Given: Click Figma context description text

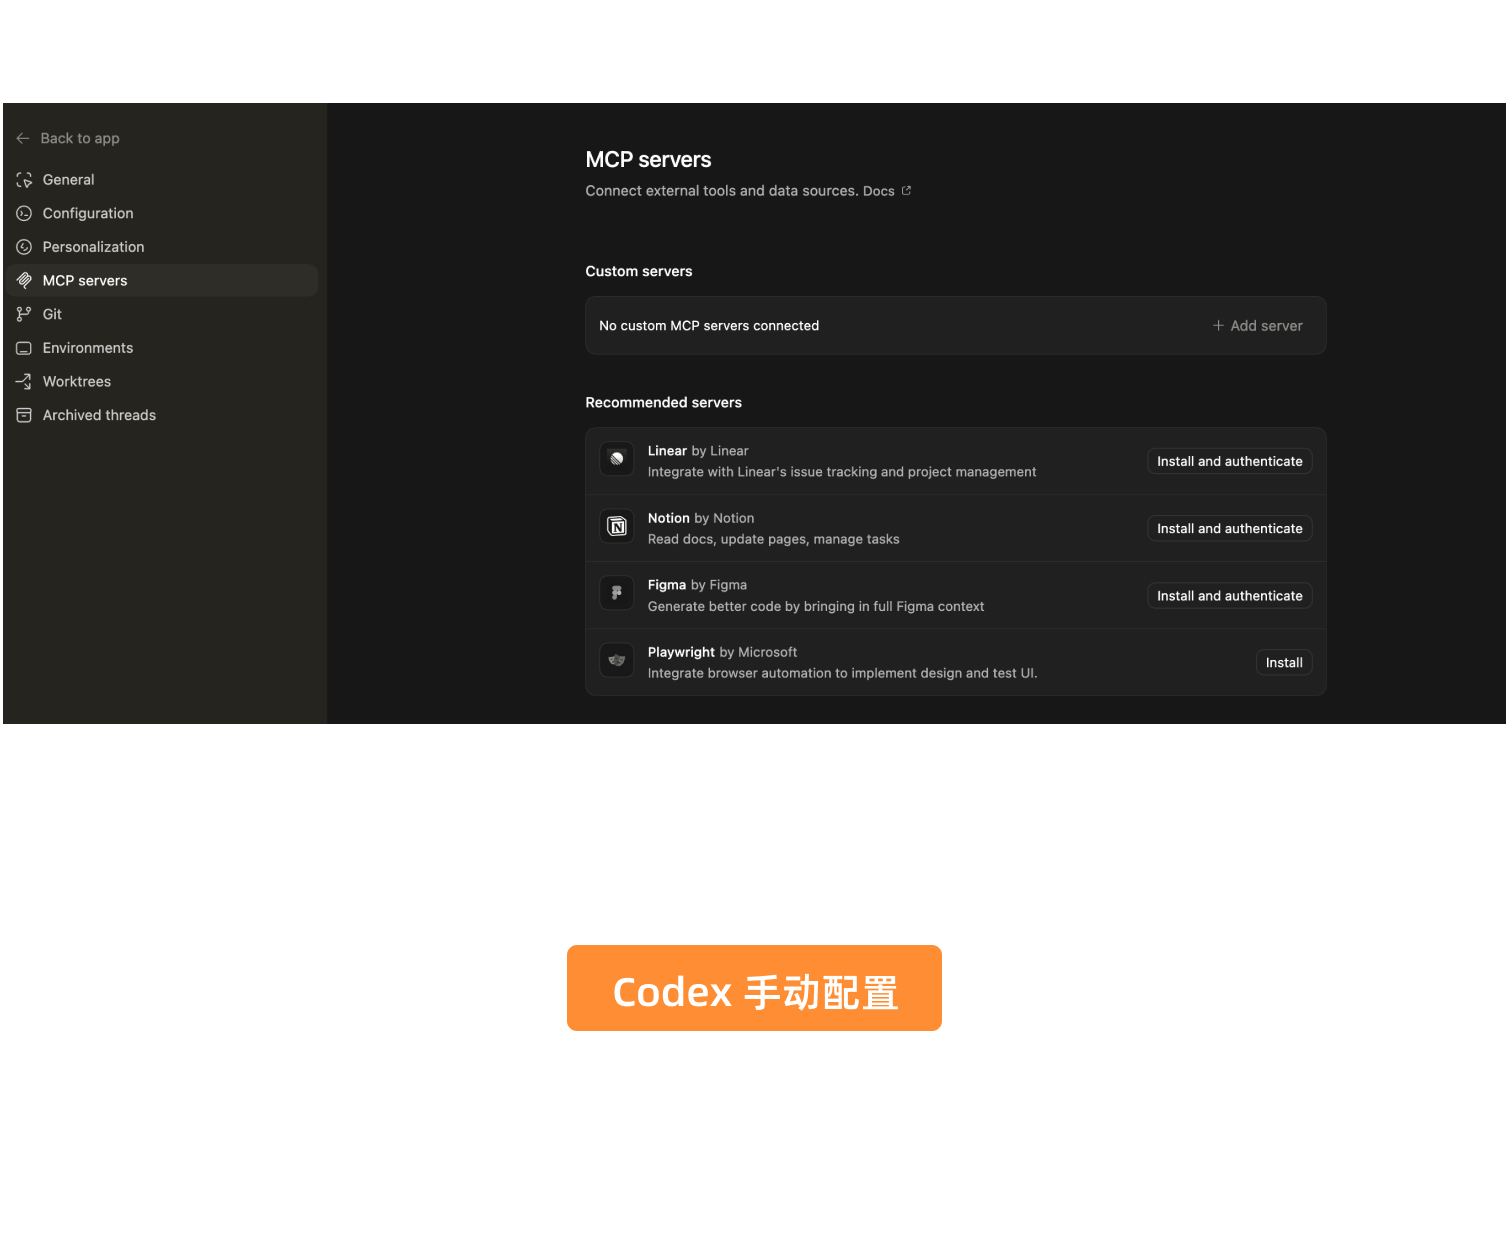Looking at the screenshot, I should 816,606.
